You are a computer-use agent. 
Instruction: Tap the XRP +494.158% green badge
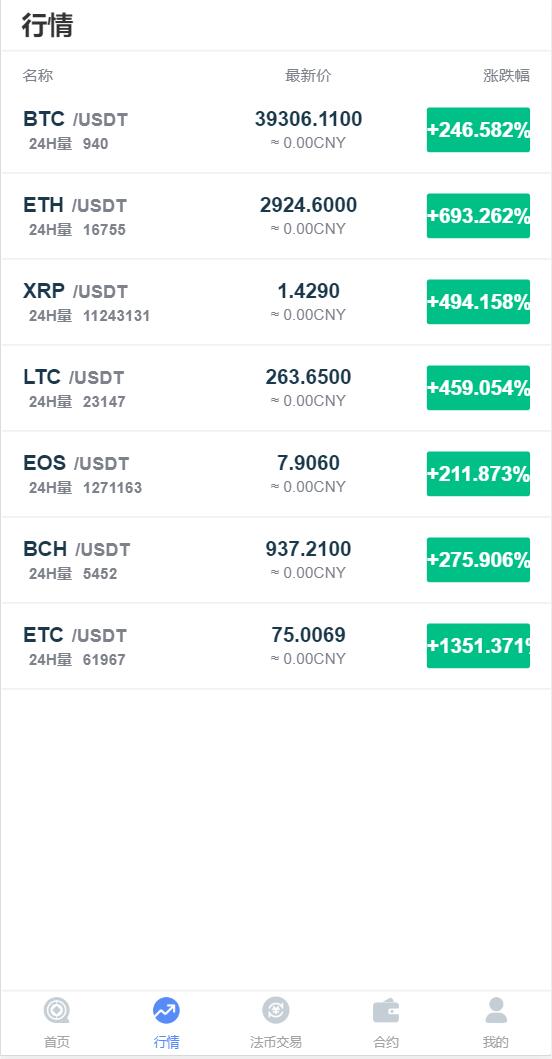click(478, 302)
